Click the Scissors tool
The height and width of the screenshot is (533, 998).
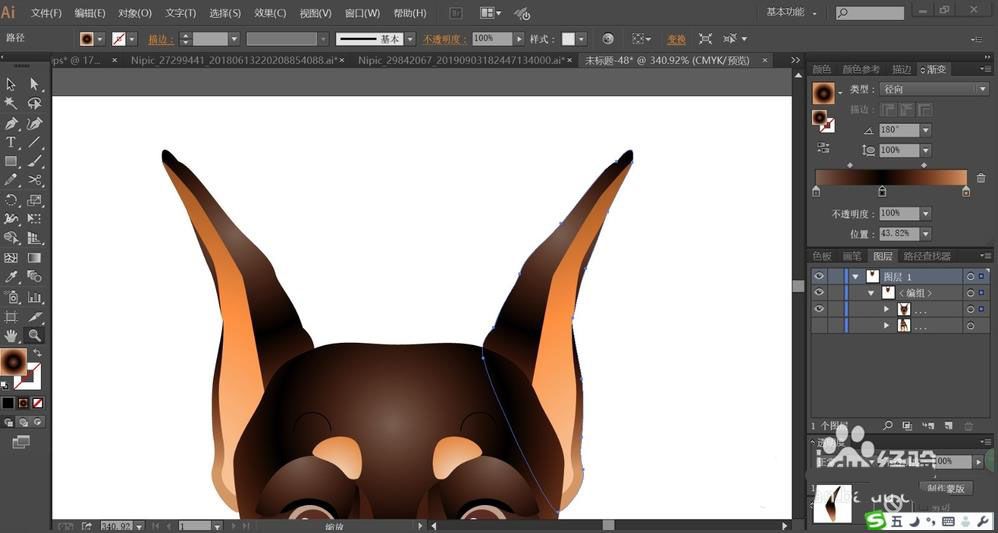coord(35,181)
